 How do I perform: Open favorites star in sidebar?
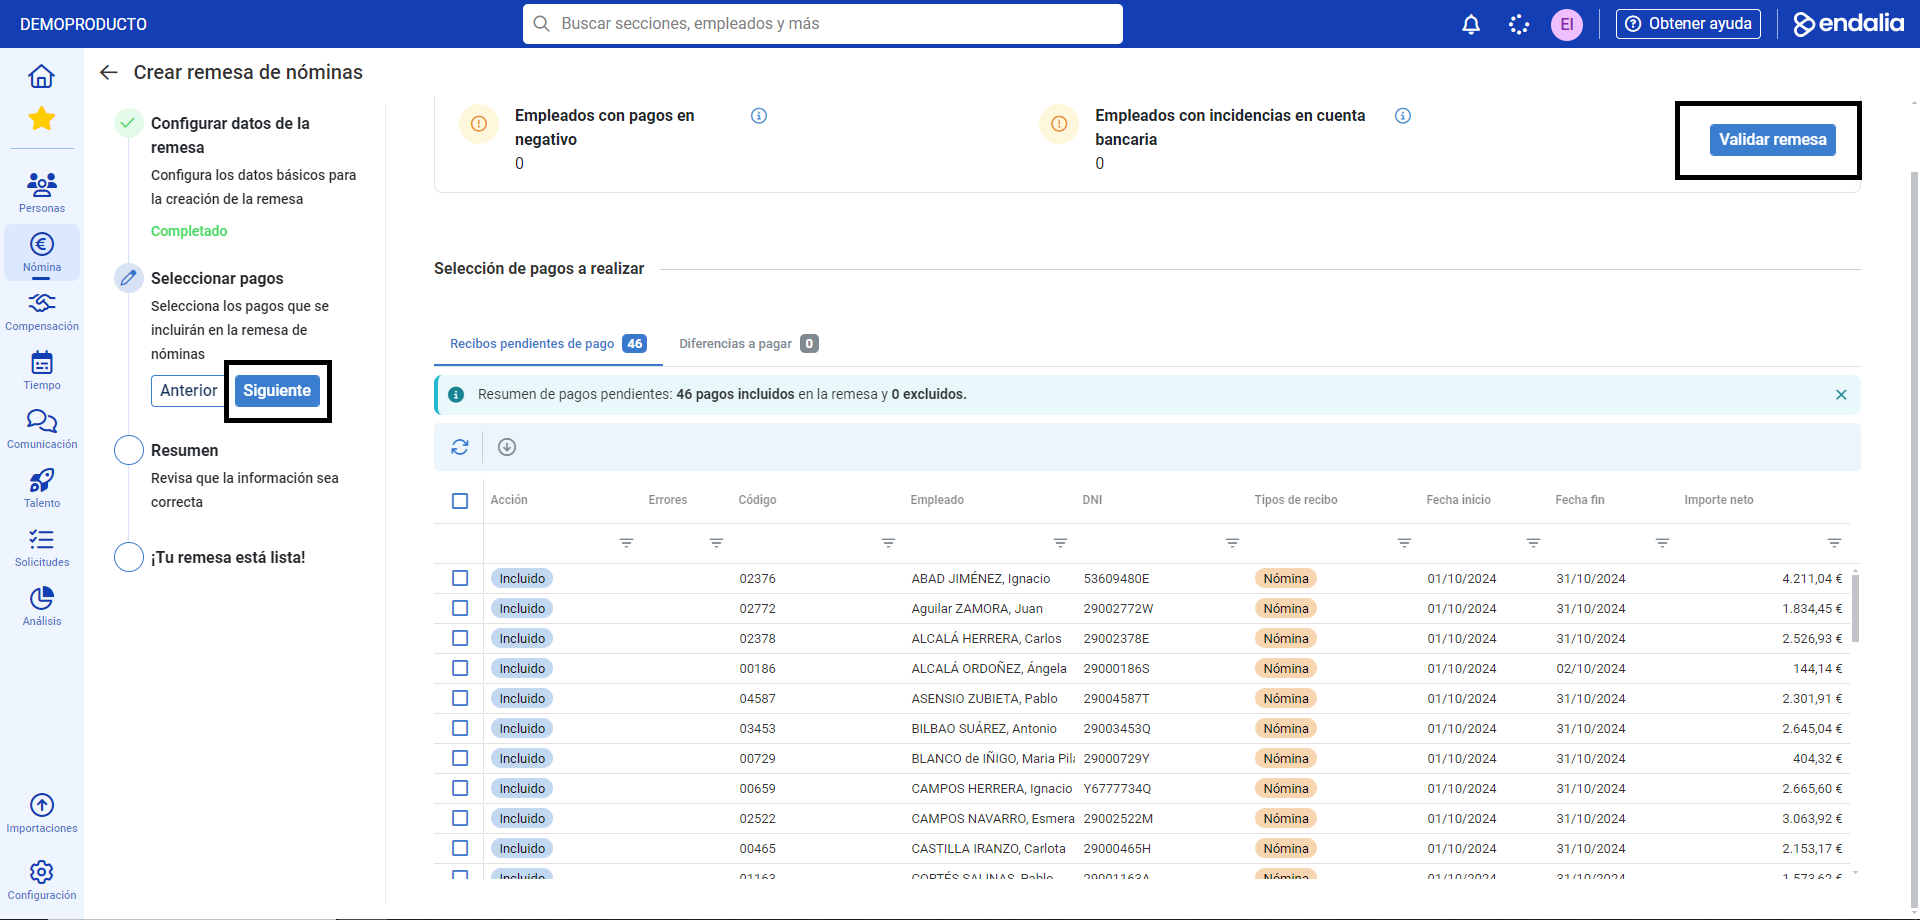[41, 119]
